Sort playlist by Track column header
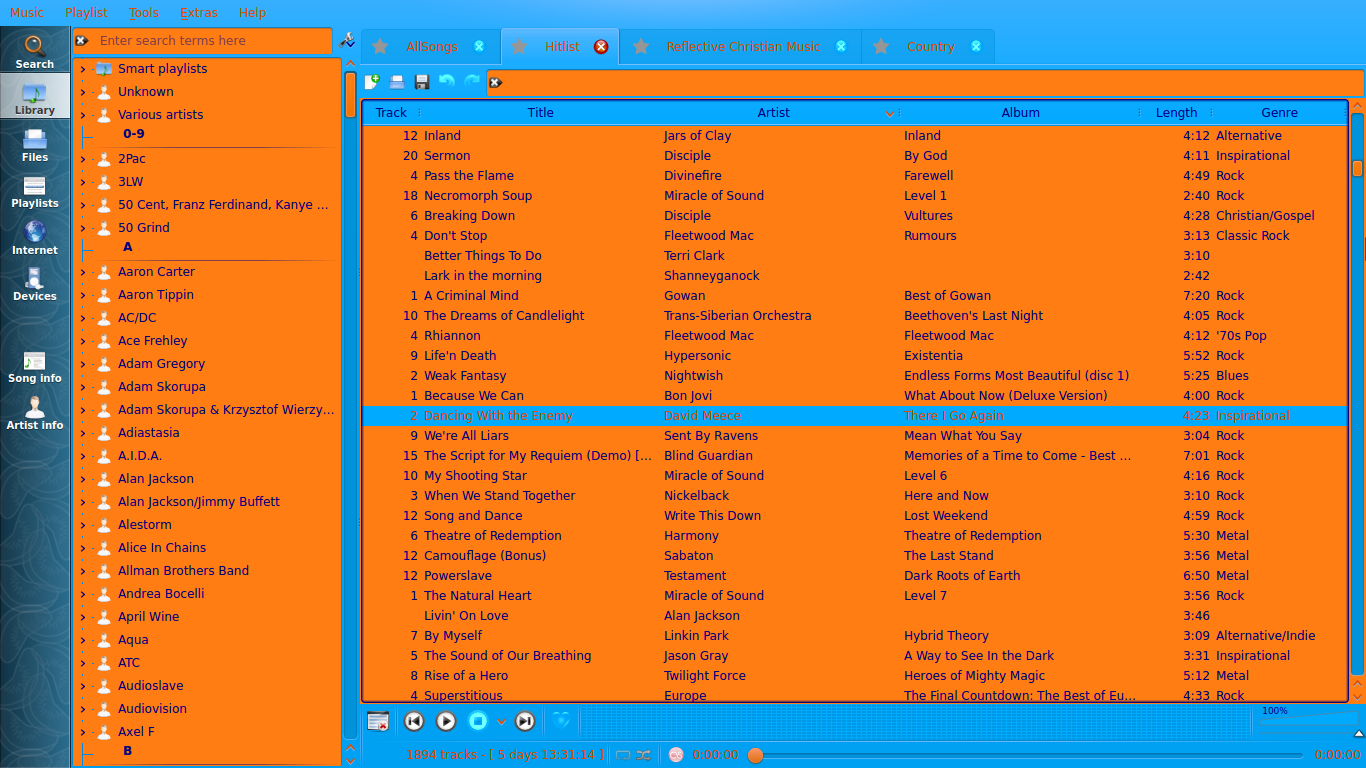The image size is (1366, 768). pos(391,113)
